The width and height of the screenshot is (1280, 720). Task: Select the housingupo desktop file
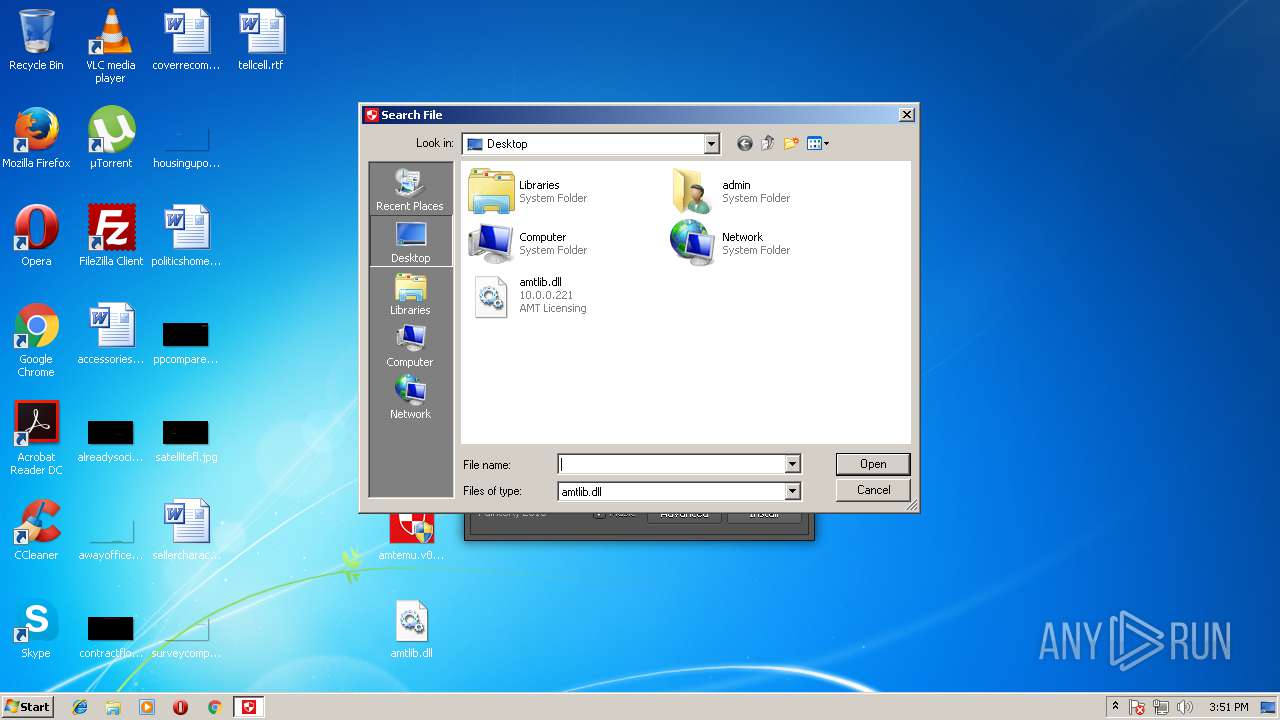186,147
